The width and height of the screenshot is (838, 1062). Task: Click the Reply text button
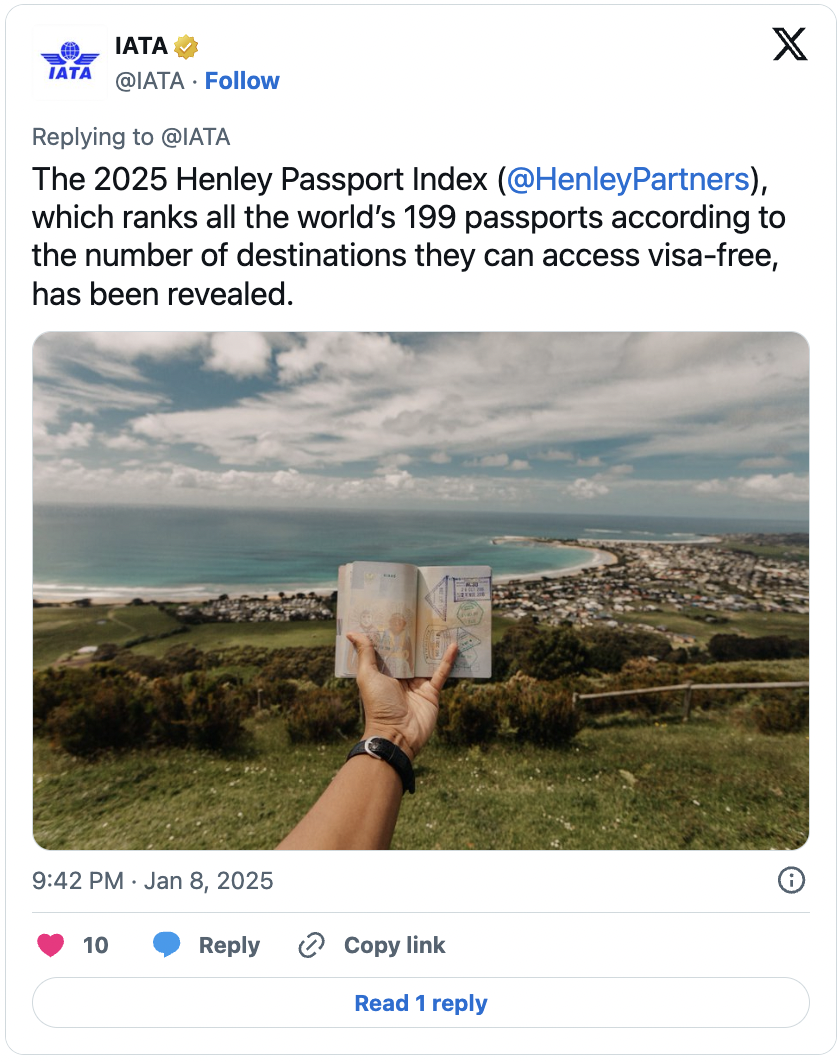(x=229, y=945)
